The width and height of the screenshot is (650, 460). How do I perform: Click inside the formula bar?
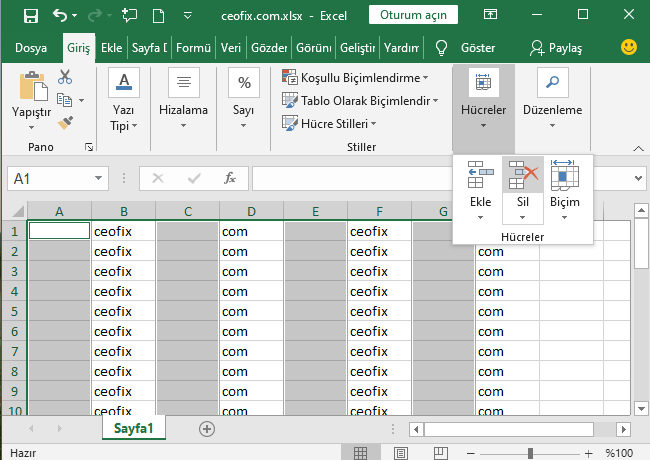pos(352,179)
